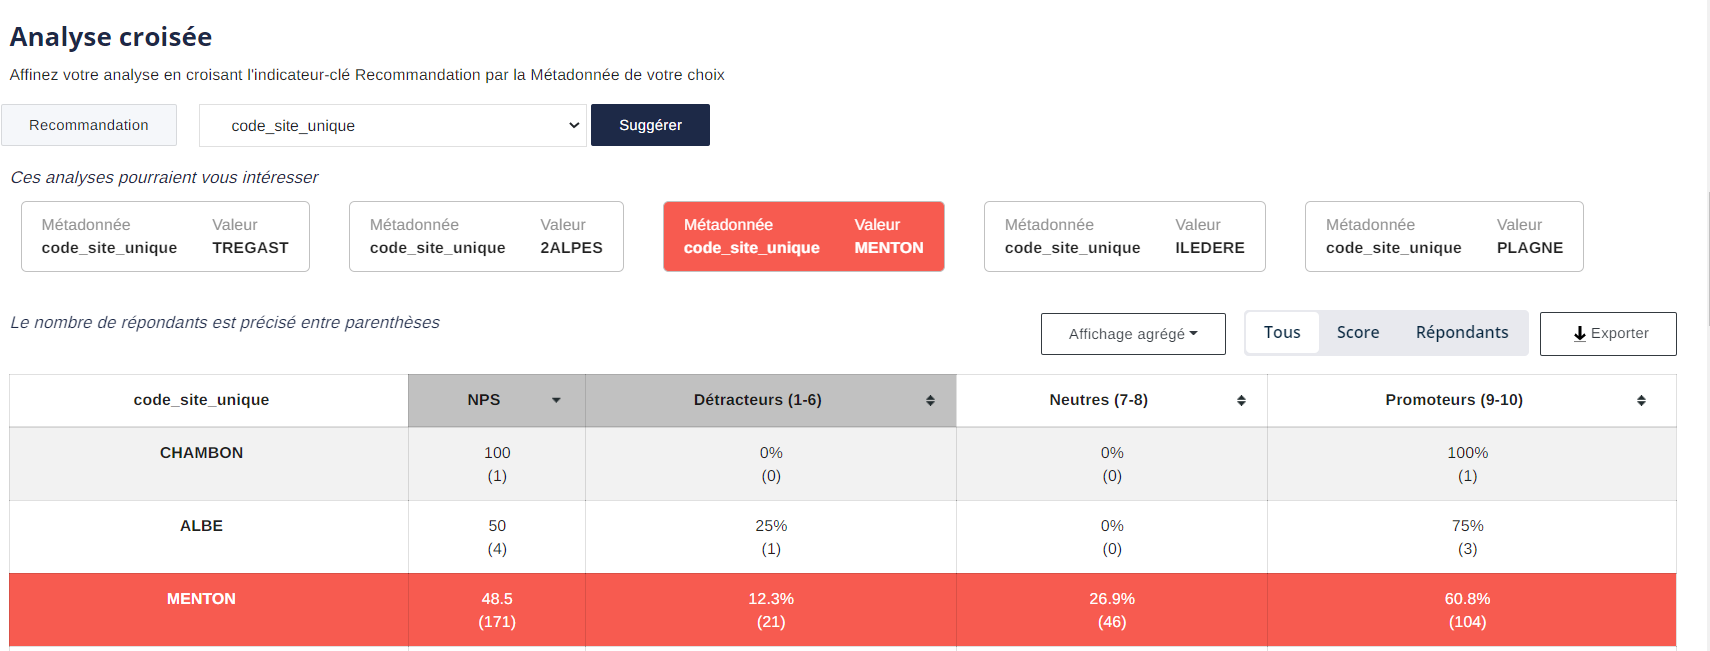This screenshot has width=1710, height=651.
Task: Open the code_site_unique metadata dropdown
Action: 392,126
